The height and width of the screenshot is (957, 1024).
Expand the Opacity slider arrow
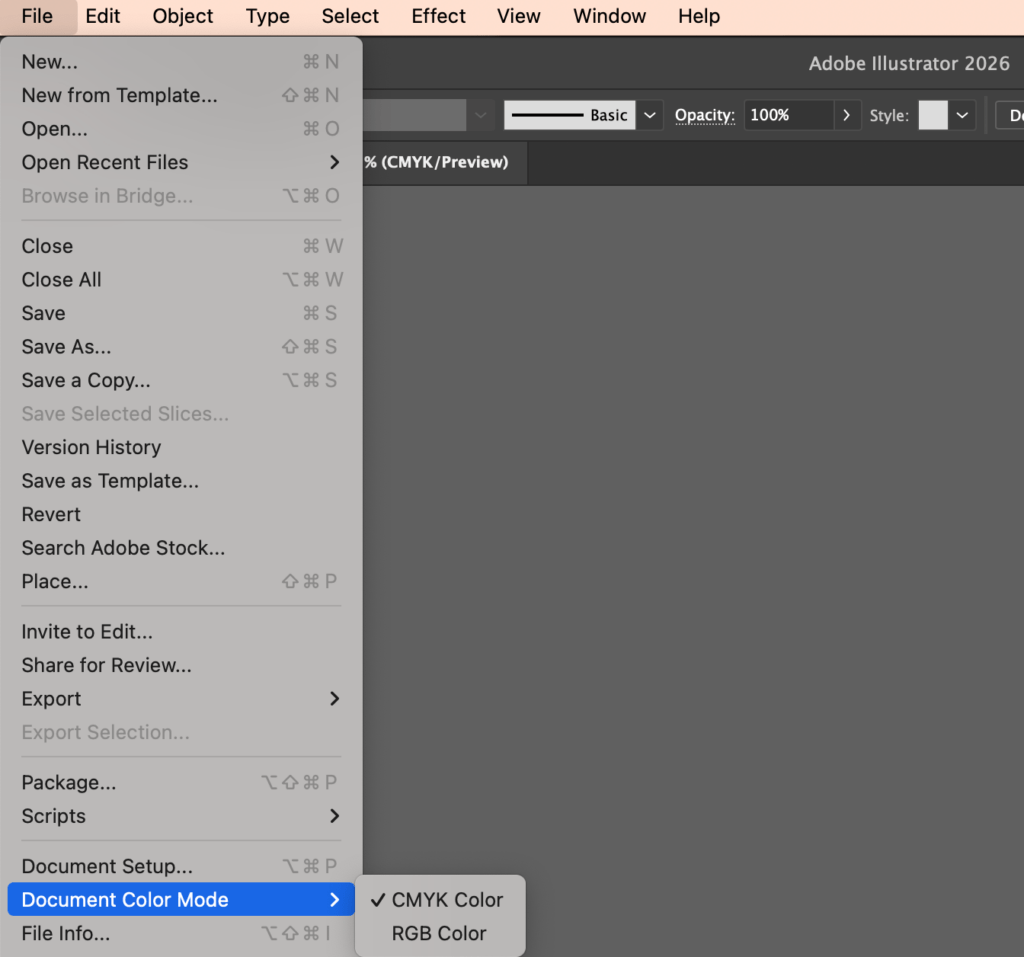point(847,115)
